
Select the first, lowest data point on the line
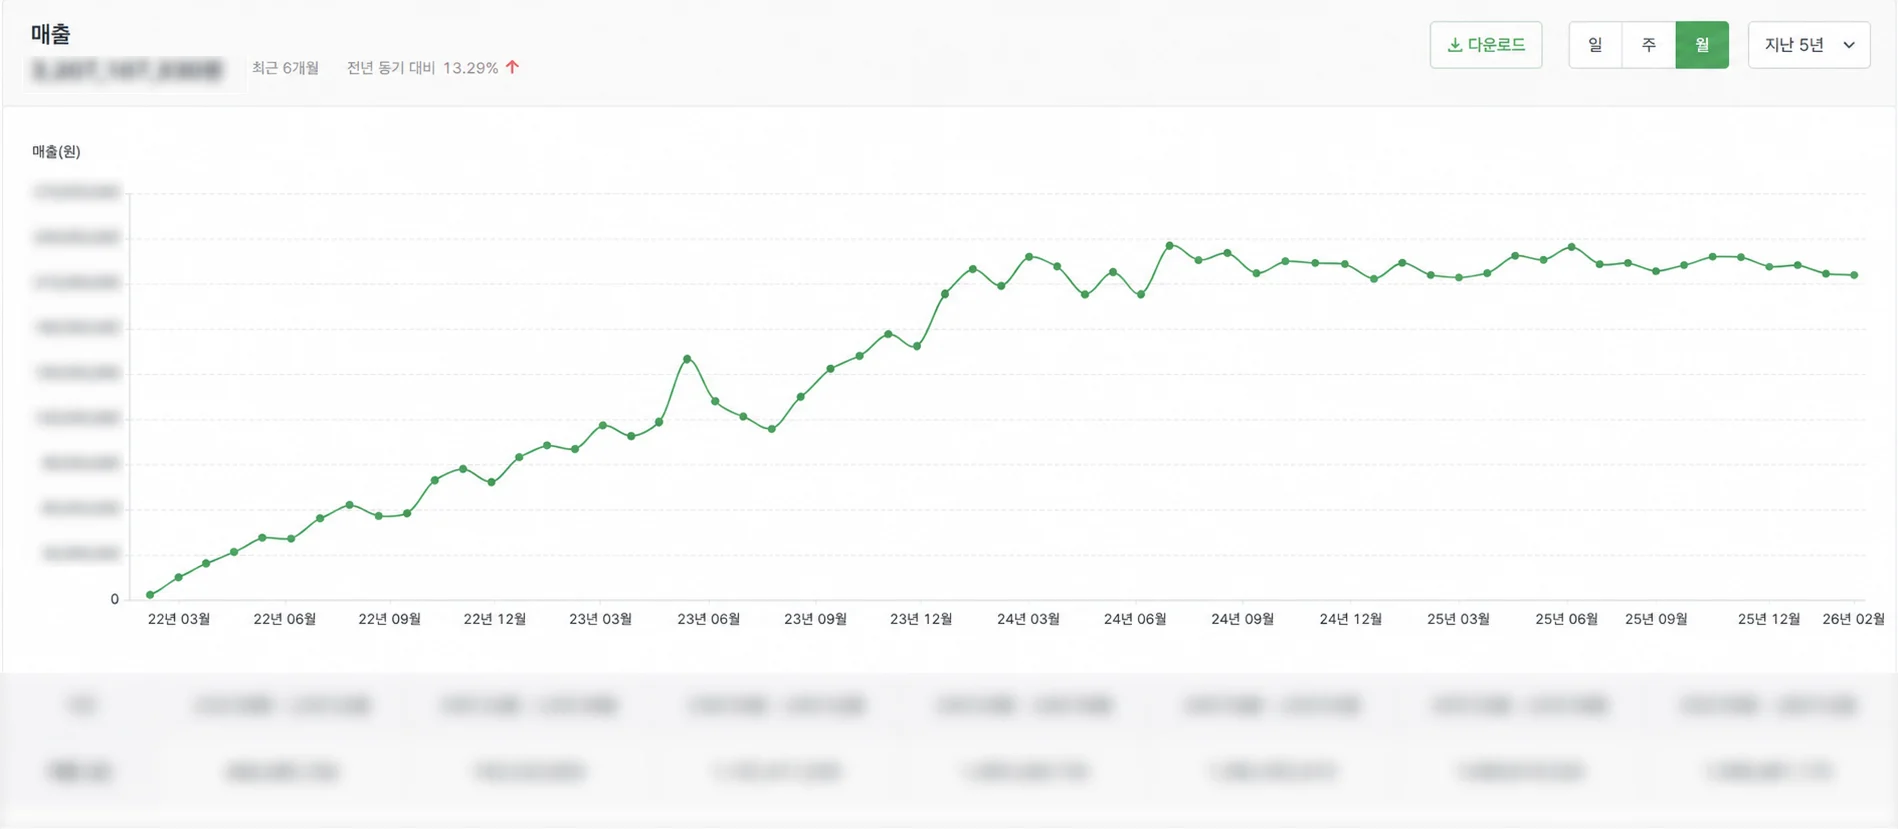[x=150, y=595]
